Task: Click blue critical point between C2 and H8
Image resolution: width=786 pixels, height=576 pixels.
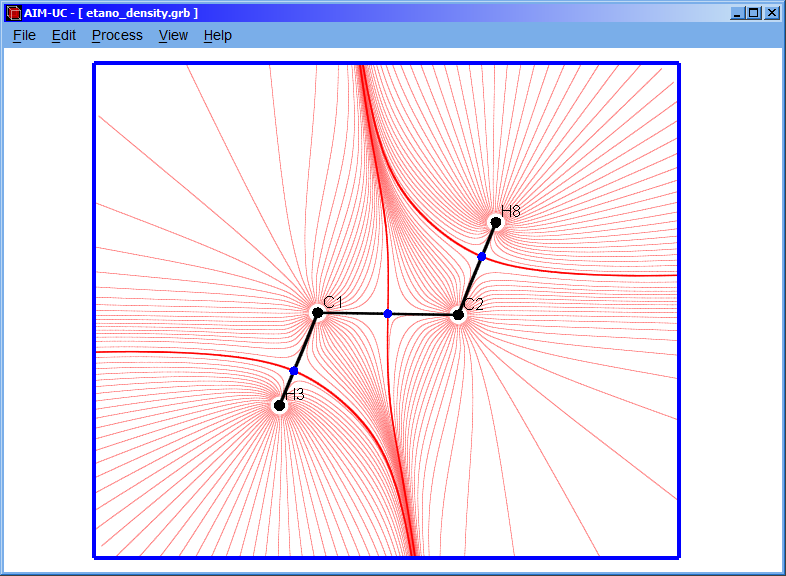Action: pyautogui.click(x=481, y=257)
